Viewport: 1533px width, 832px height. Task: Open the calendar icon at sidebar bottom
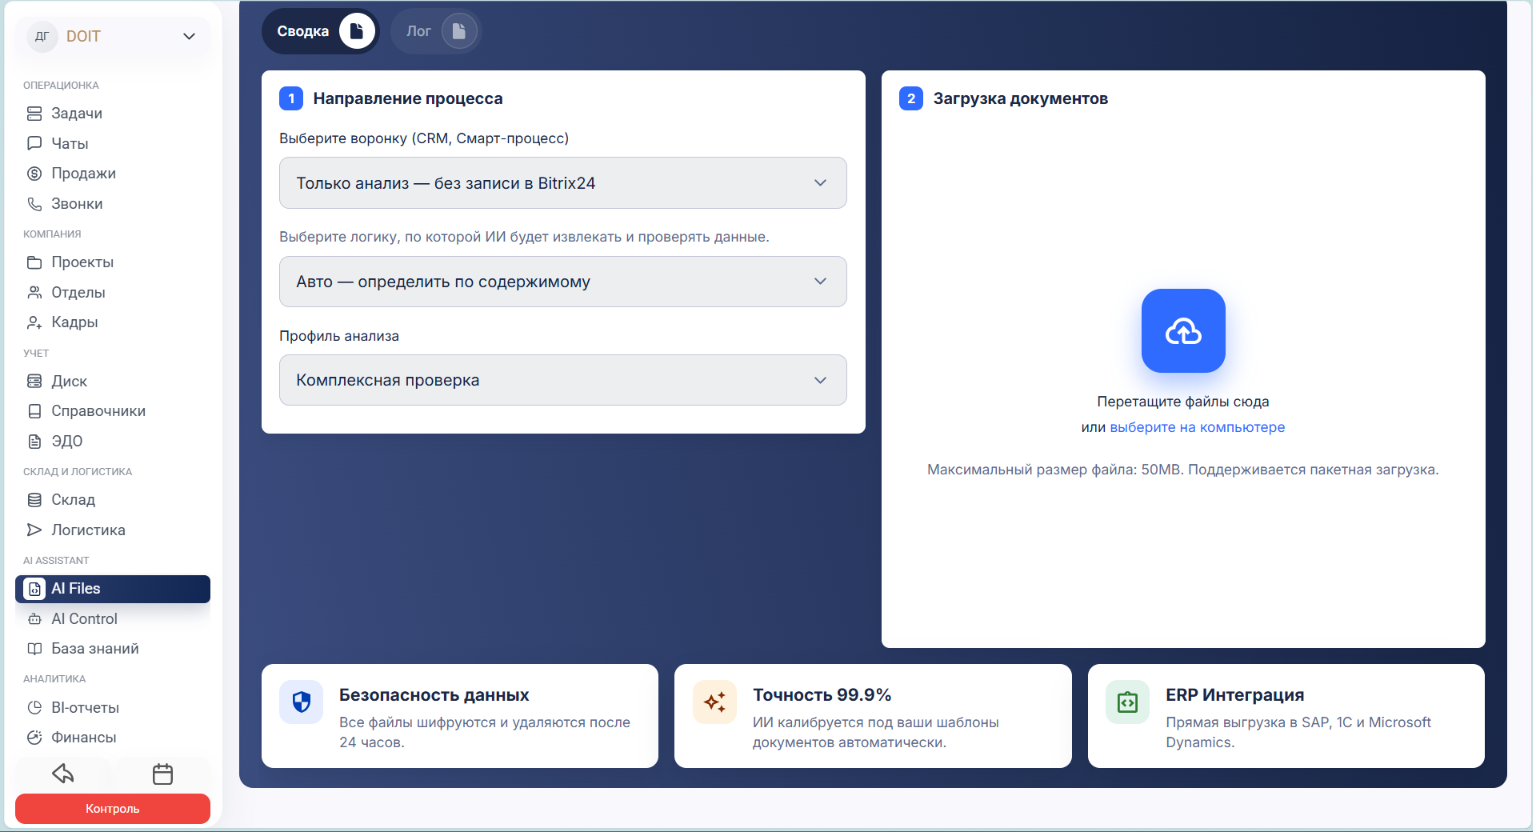[163, 774]
